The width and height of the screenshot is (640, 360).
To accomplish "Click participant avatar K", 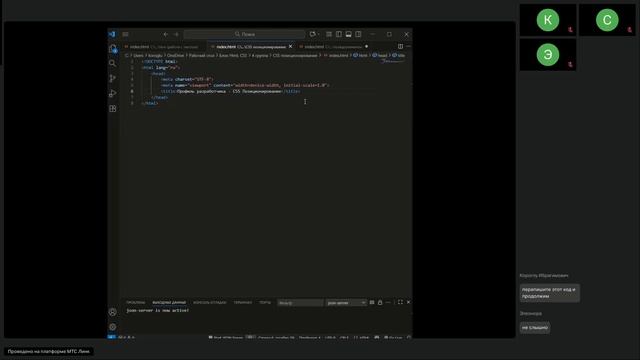I will coord(548,20).
